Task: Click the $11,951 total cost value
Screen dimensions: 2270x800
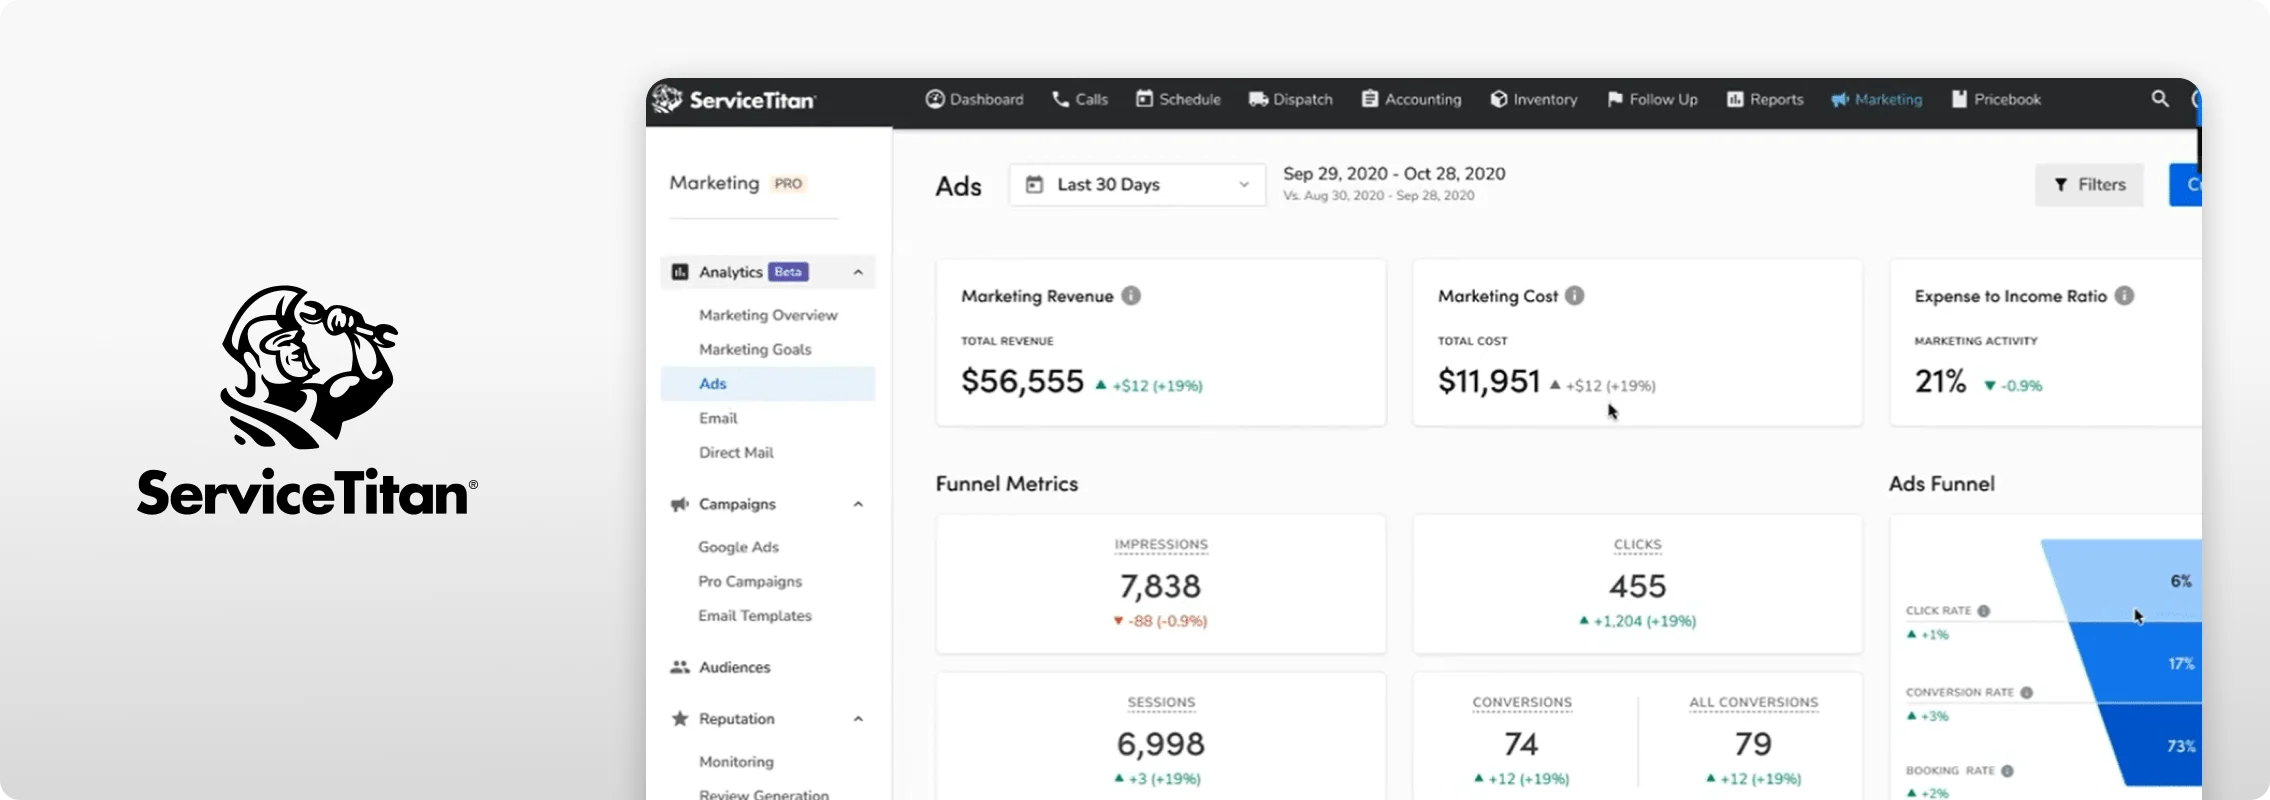Action: [x=1489, y=381]
